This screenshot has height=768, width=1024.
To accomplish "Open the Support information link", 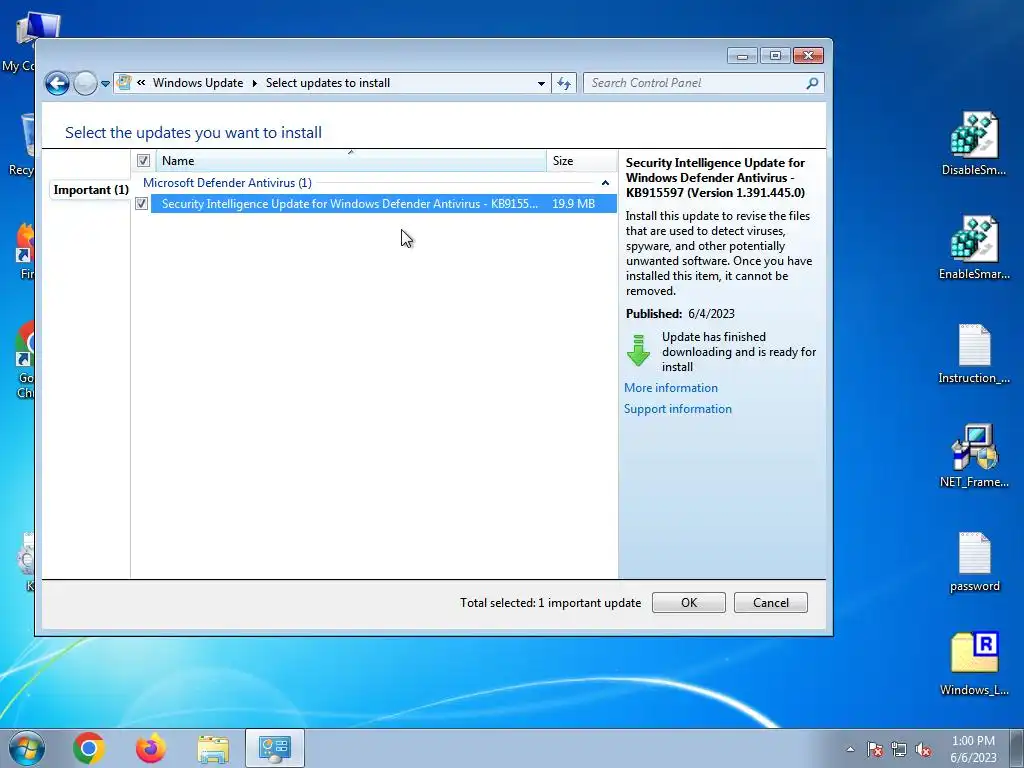I will tap(678, 409).
